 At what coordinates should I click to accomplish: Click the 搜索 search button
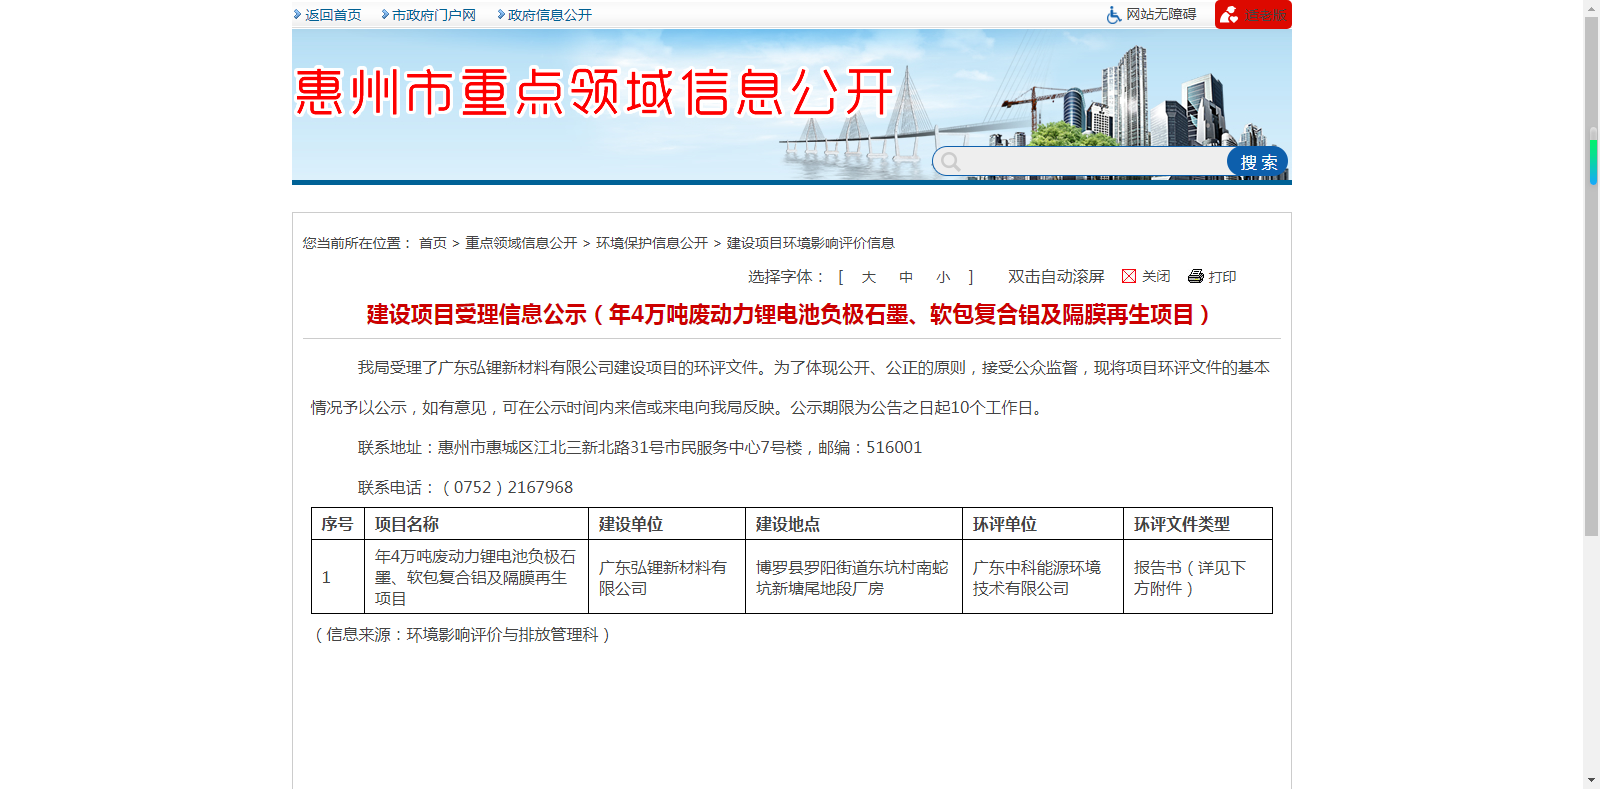coord(1258,162)
